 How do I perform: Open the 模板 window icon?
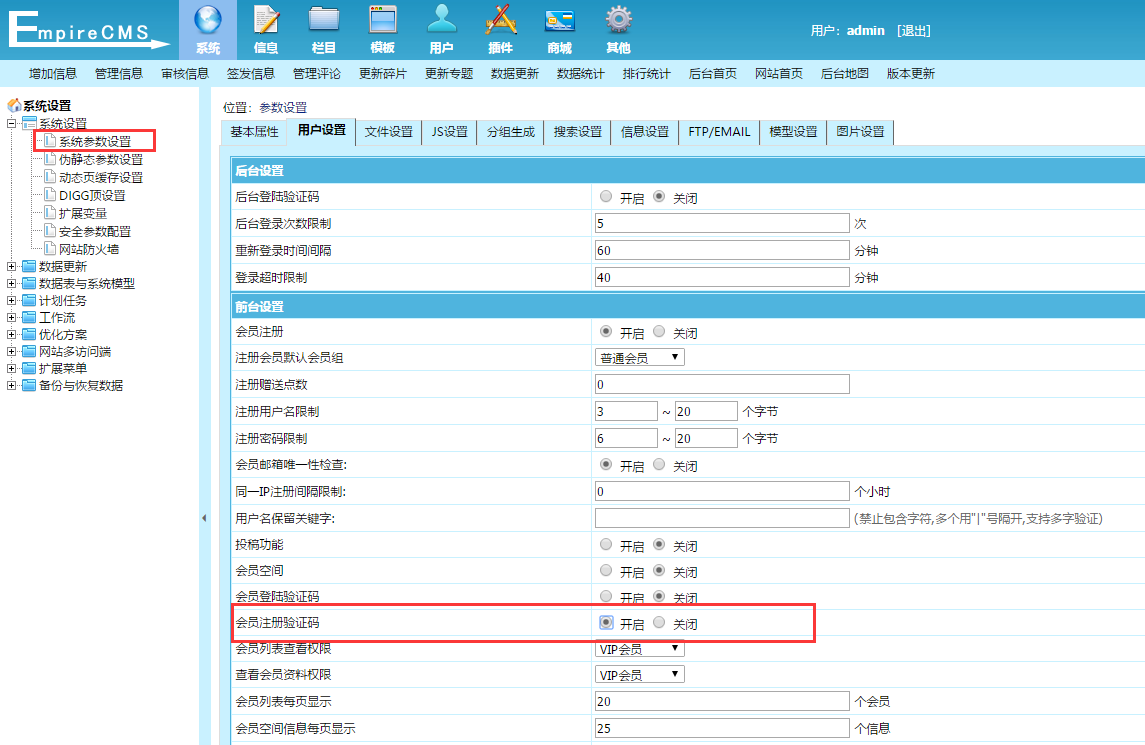(383, 20)
